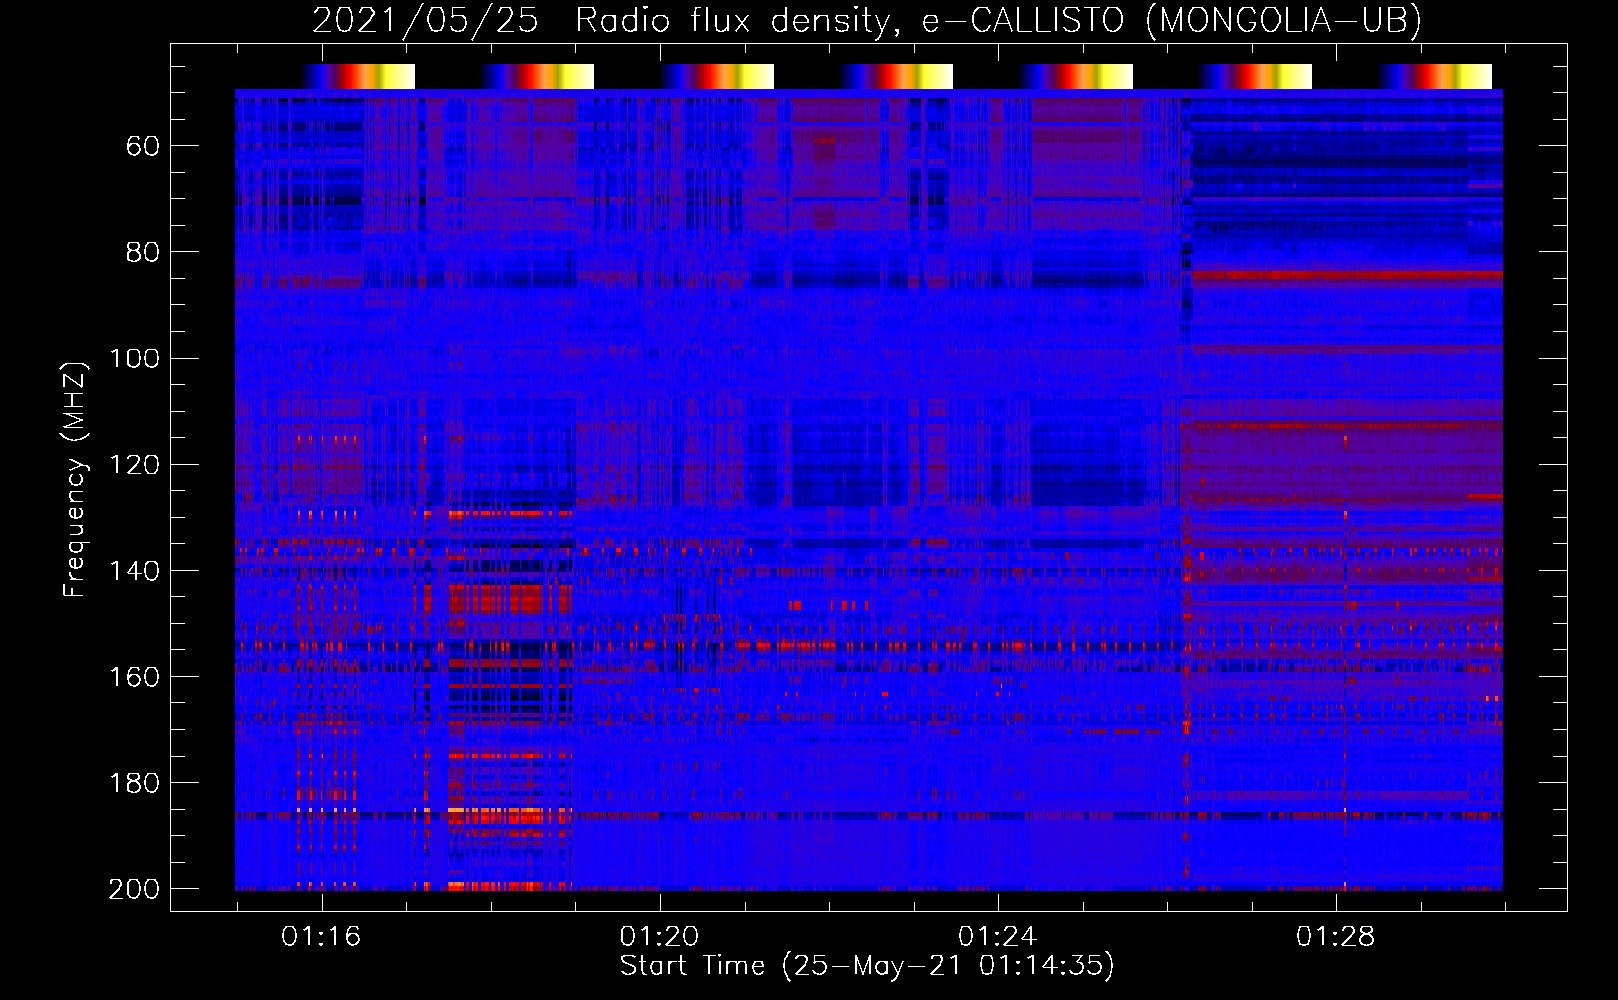1618x1000 pixels.
Task: Click the last color bar at top right
Action: click(x=1435, y=76)
